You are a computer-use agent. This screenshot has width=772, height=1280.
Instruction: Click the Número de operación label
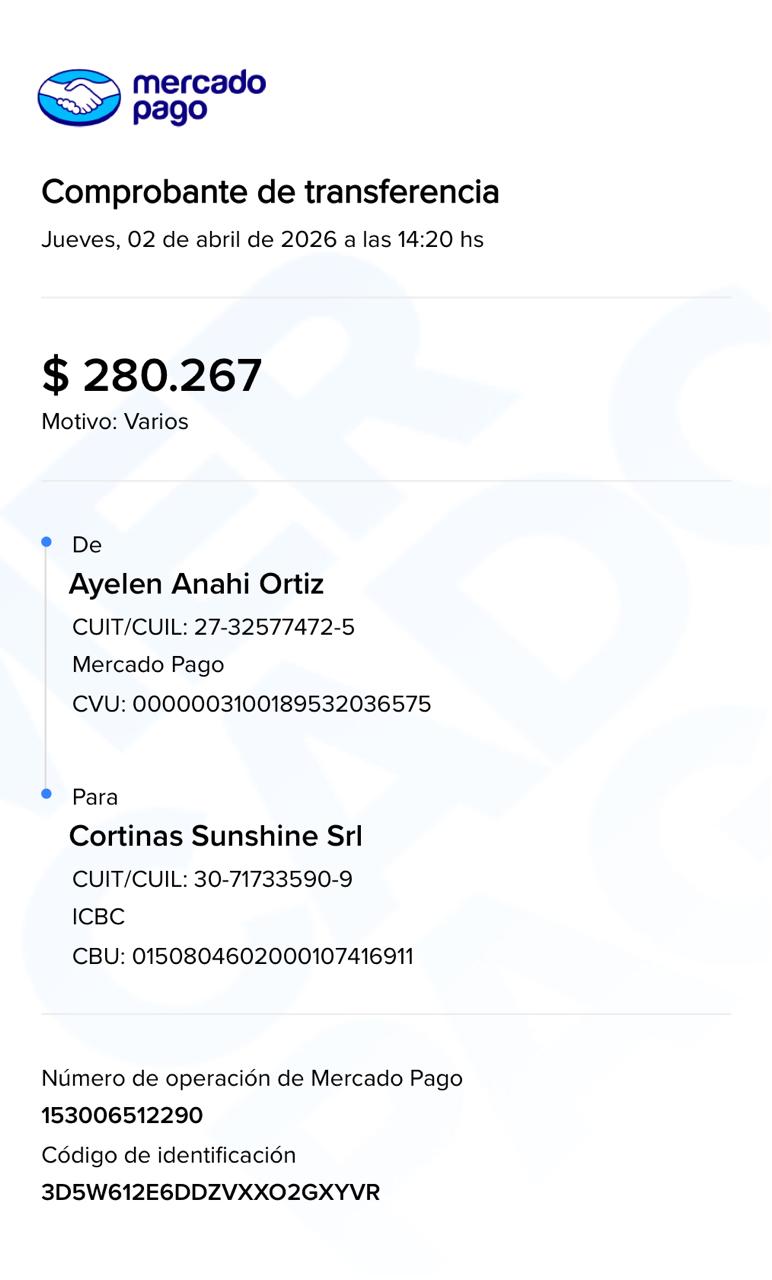point(252,1078)
